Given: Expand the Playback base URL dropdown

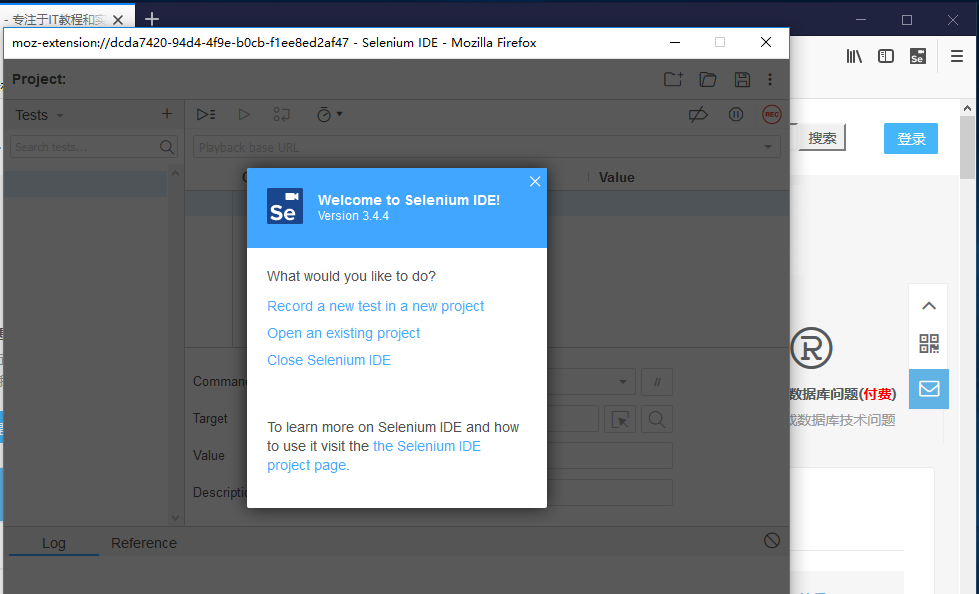Looking at the screenshot, I should [768, 147].
